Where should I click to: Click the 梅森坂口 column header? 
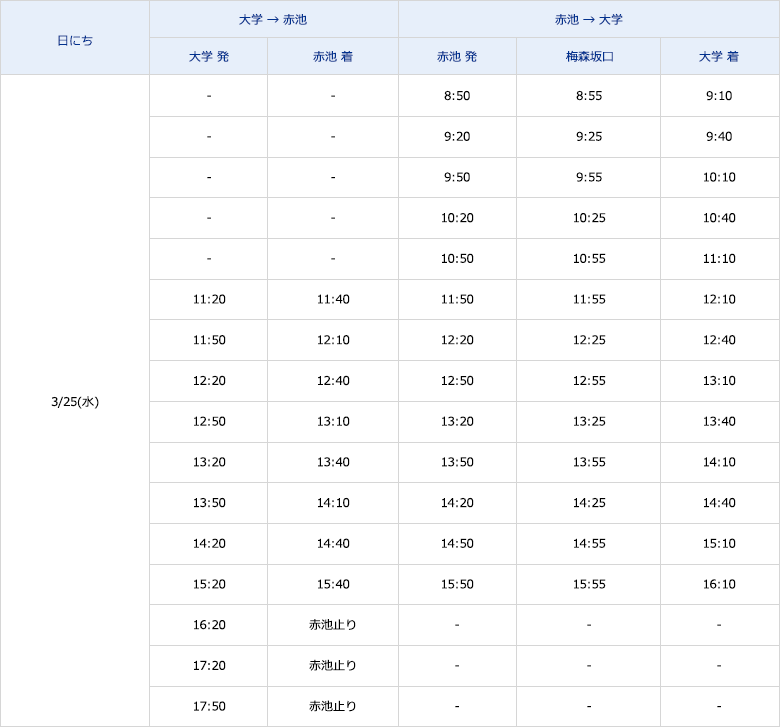[x=589, y=56]
